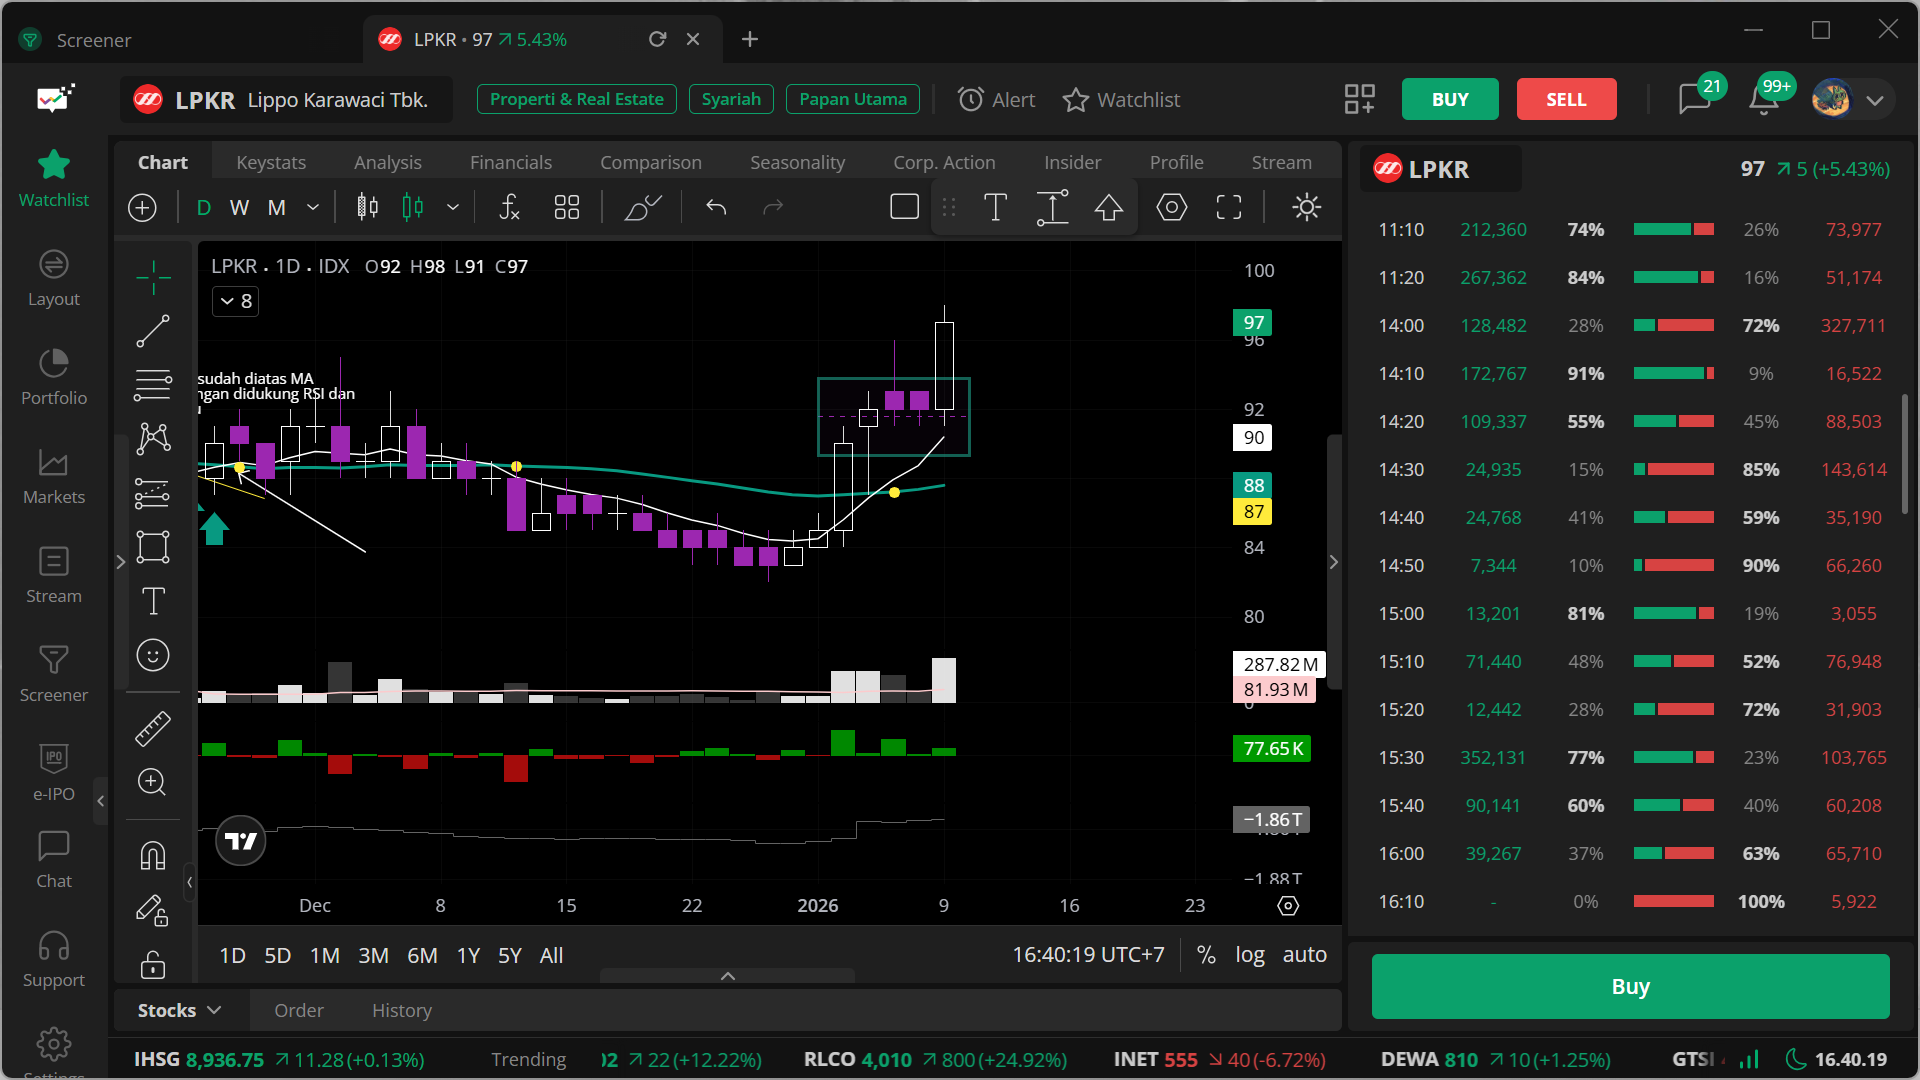The image size is (1920, 1080).
Task: Select the ruler measure tool
Action: 153,729
